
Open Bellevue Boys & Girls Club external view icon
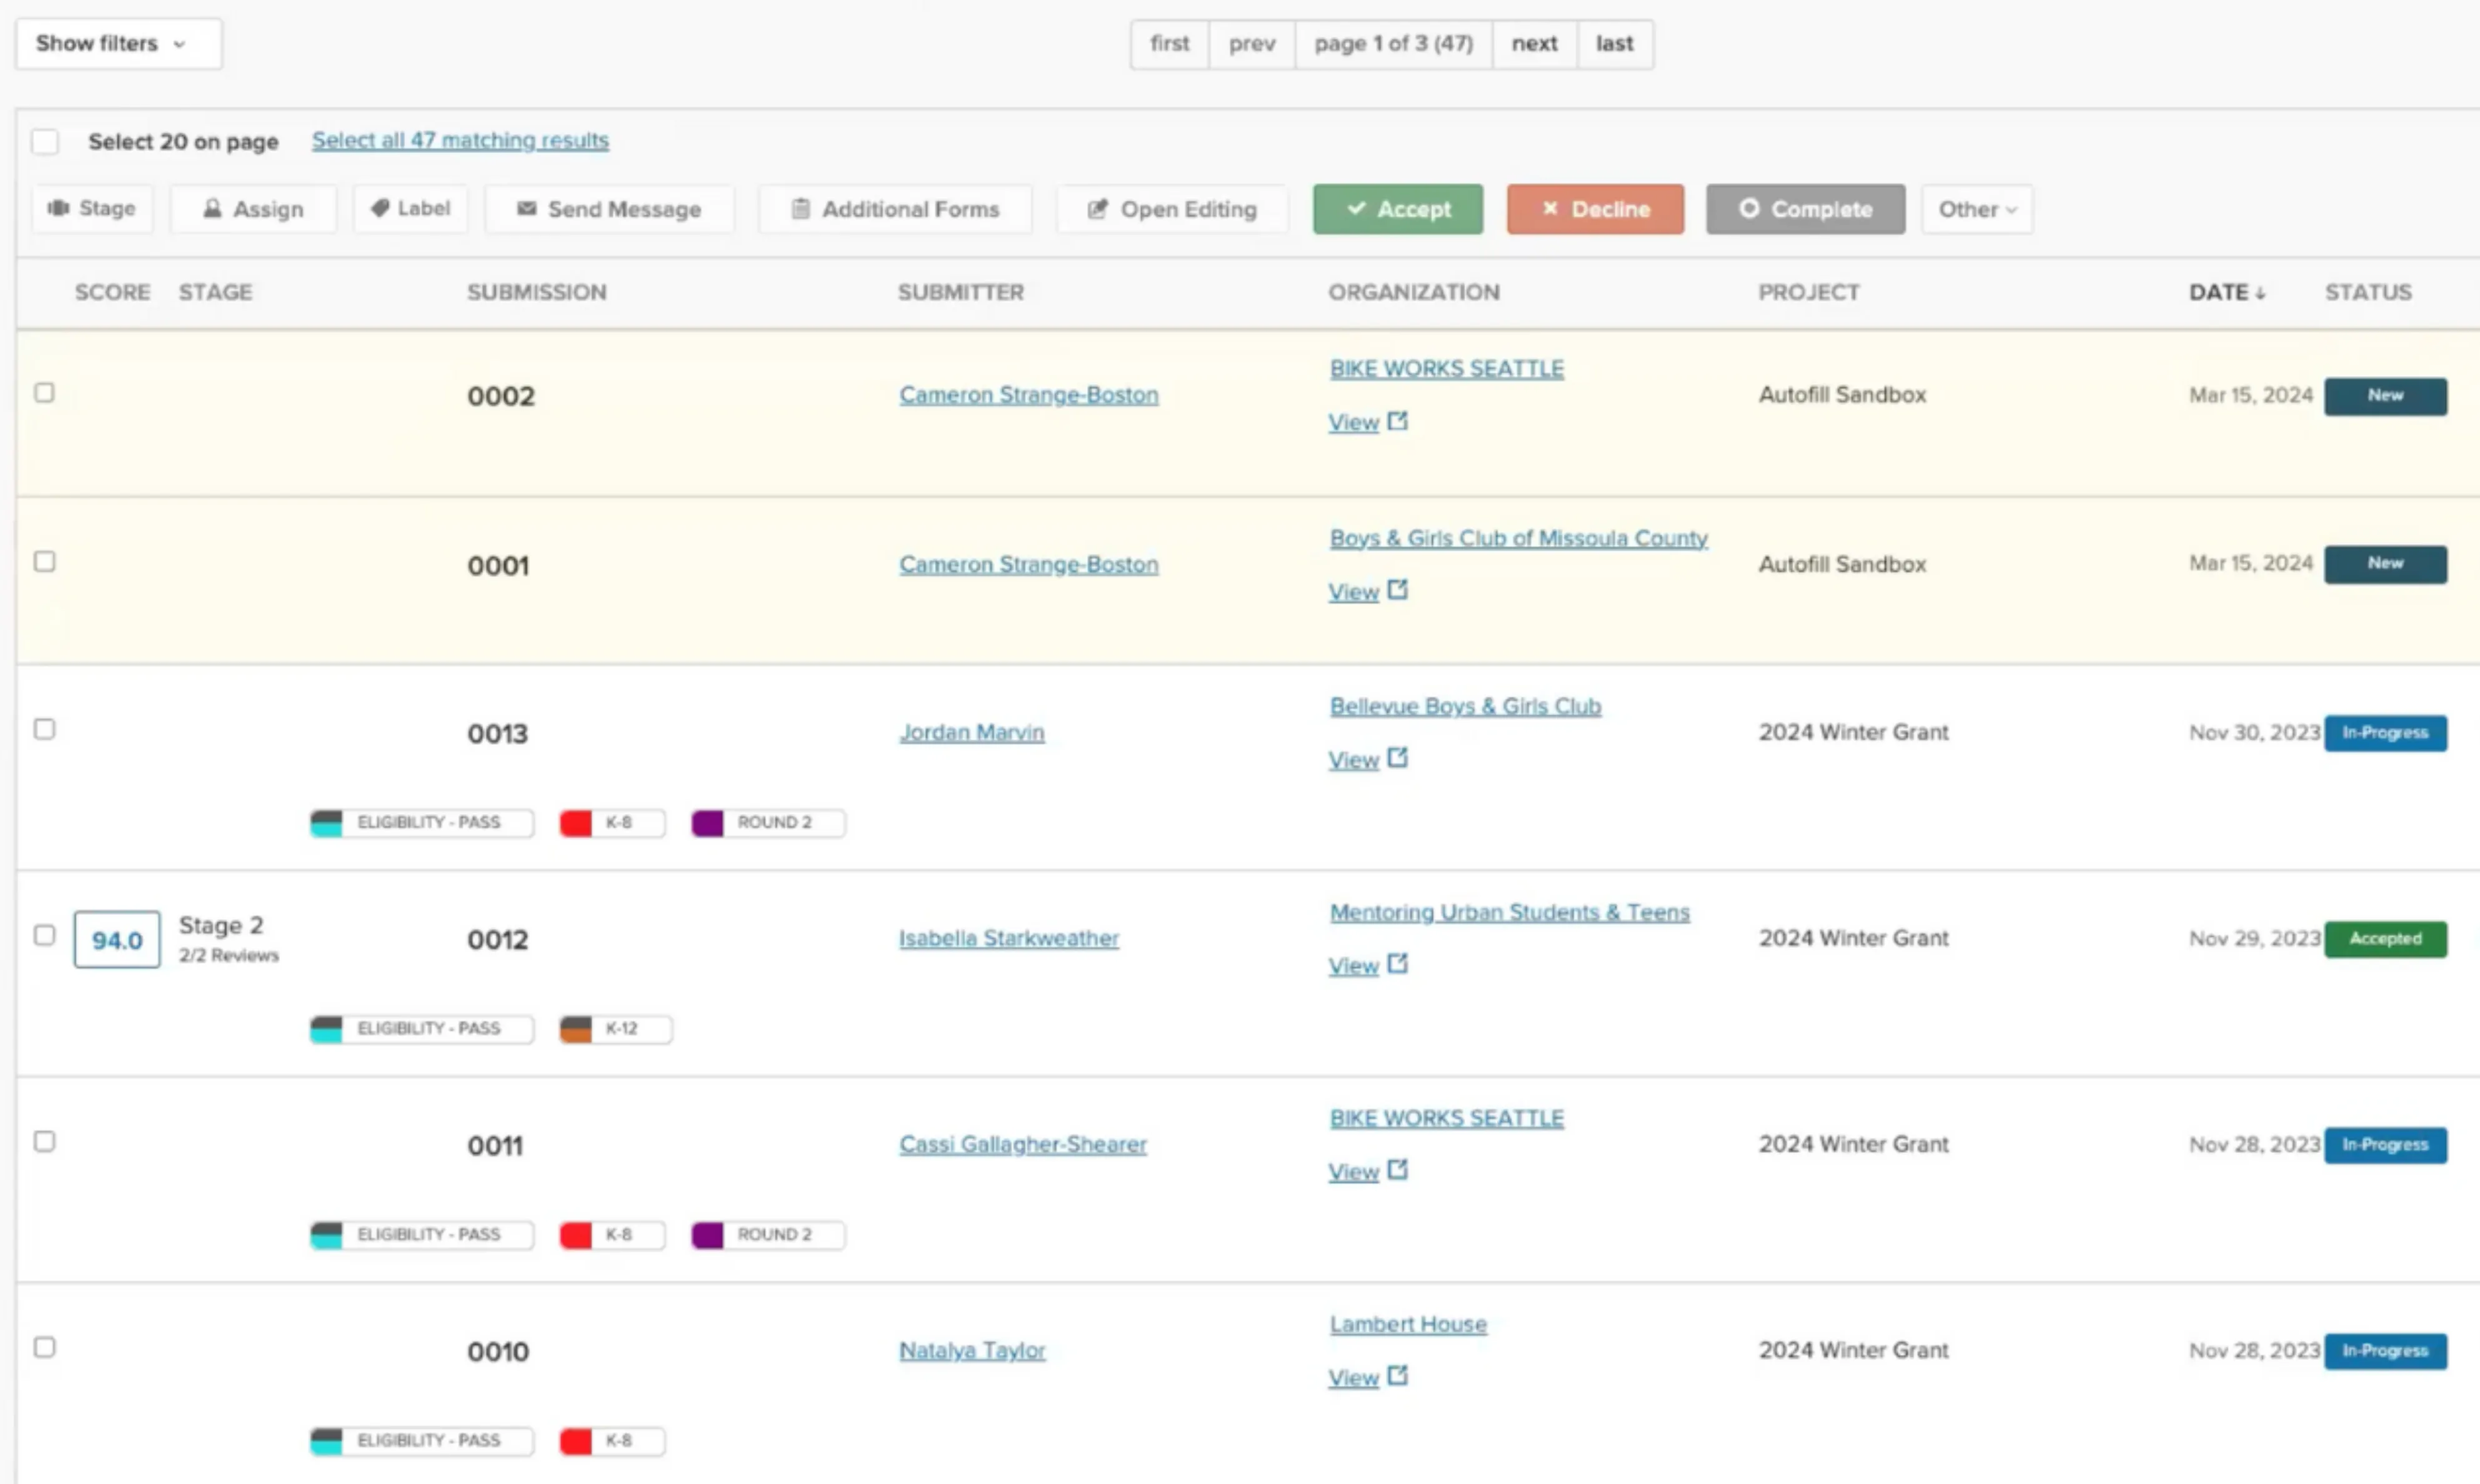pyautogui.click(x=1398, y=758)
